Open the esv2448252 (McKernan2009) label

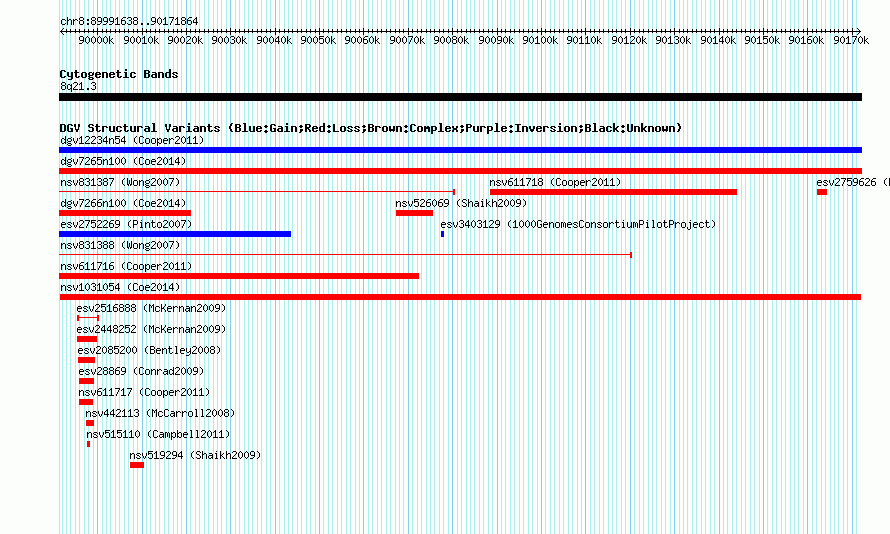point(151,329)
